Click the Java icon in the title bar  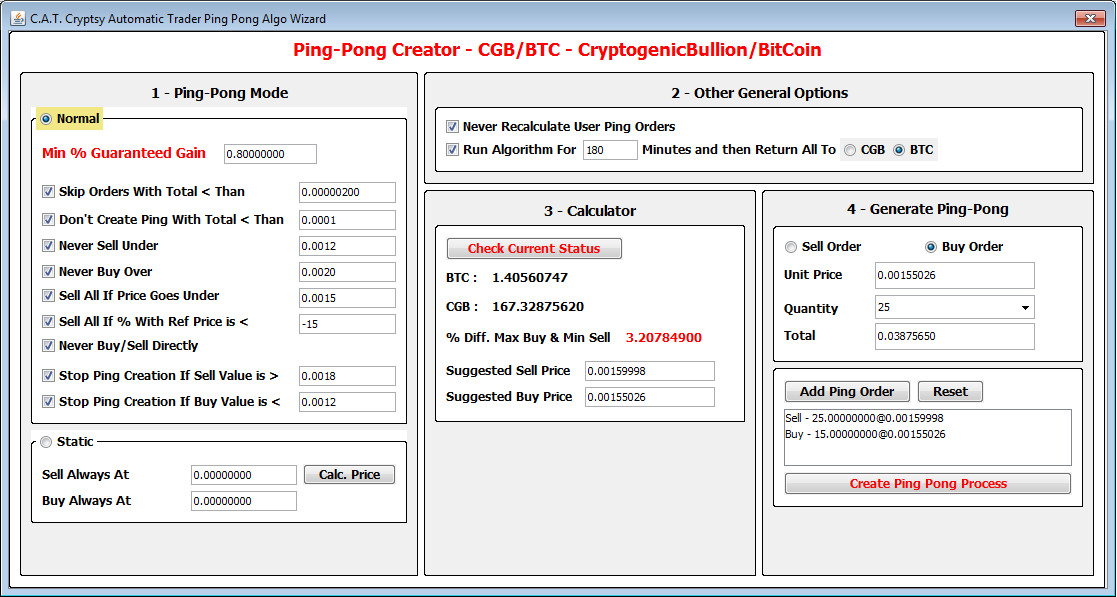(17, 18)
